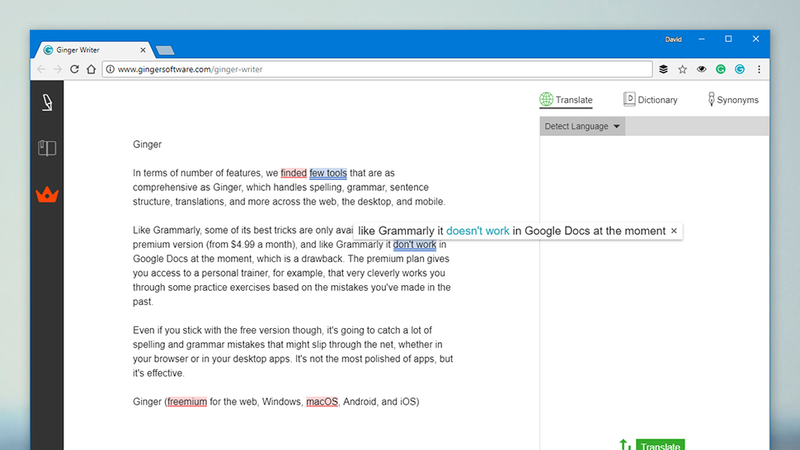The image size is (800, 450).
Task: Open a new browser tab
Action: [x=165, y=50]
